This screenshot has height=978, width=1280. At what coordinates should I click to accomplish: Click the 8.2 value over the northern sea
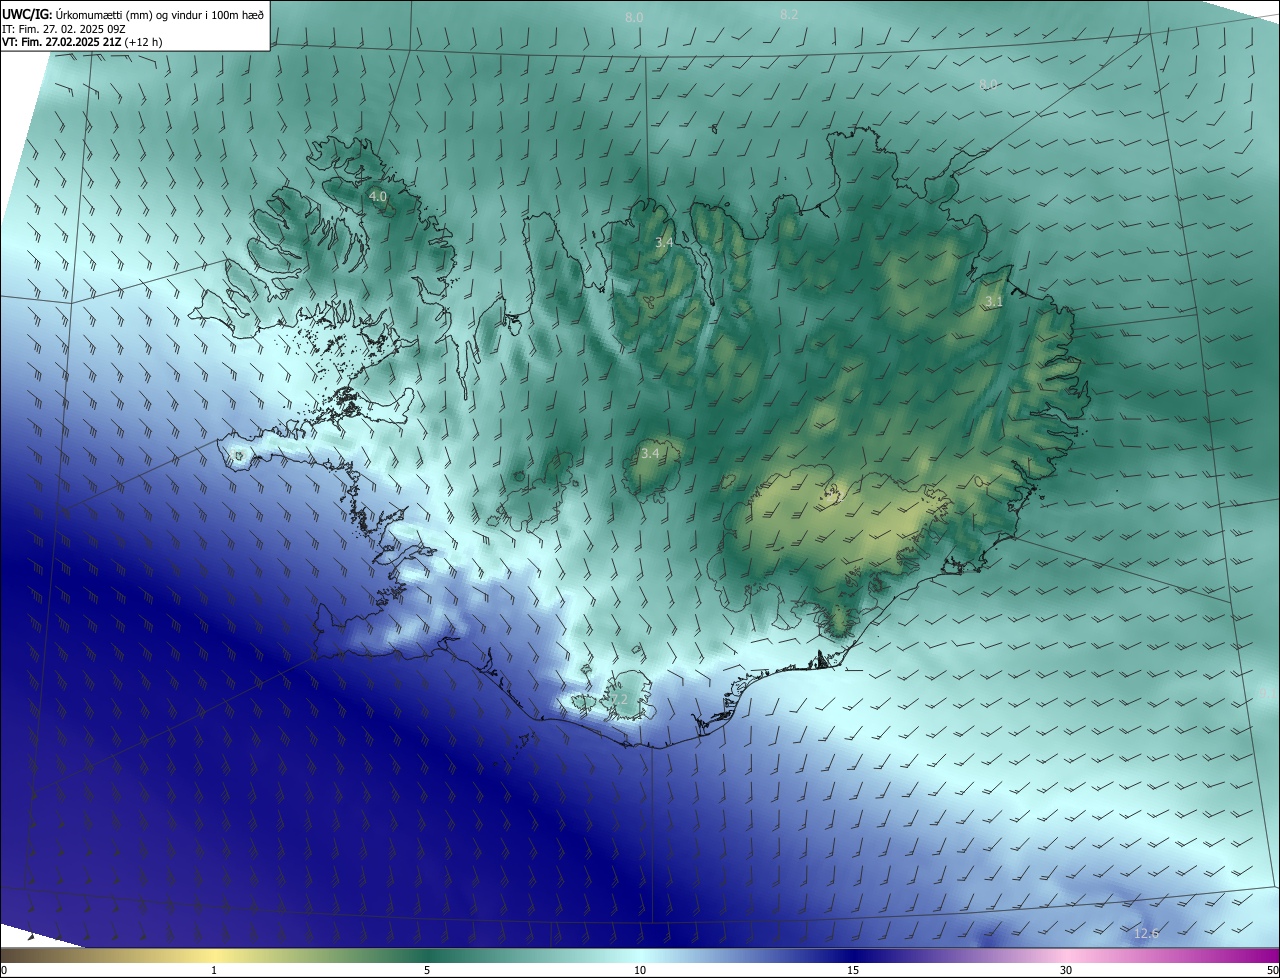pos(789,14)
